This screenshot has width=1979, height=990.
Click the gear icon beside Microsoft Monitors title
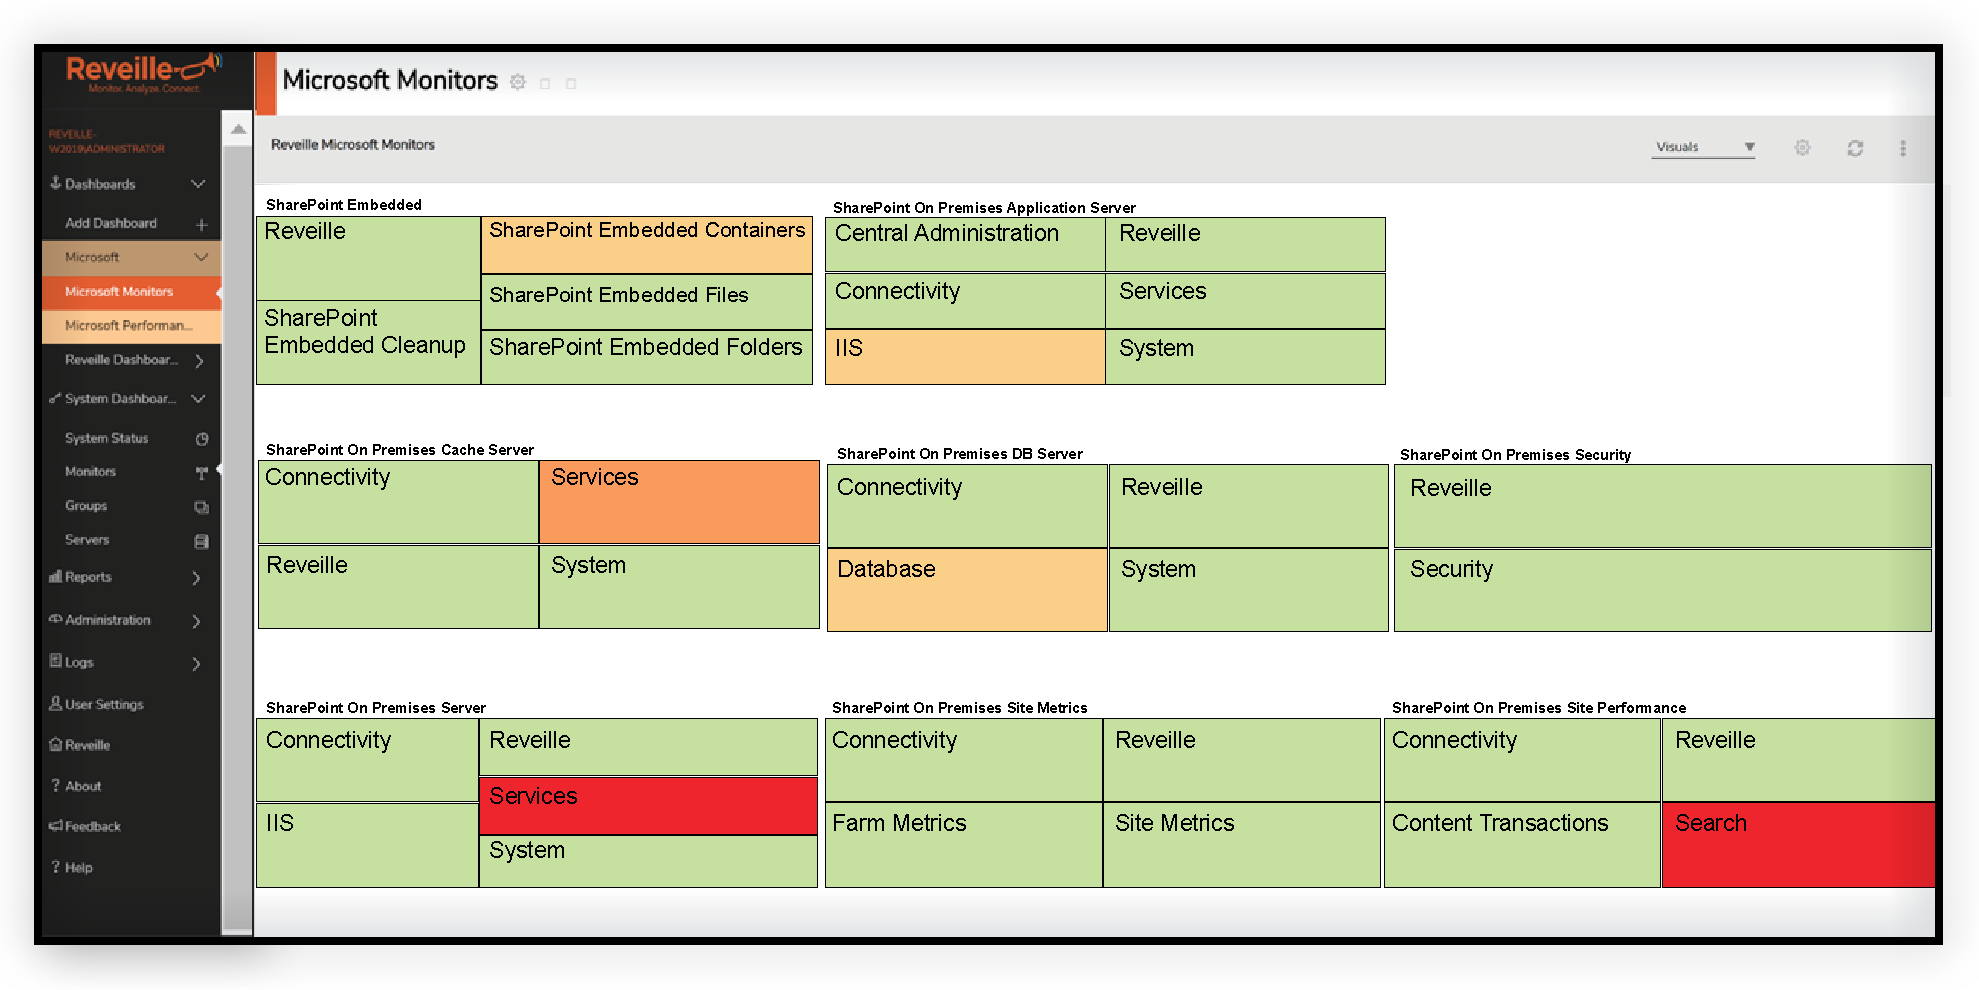point(517,82)
